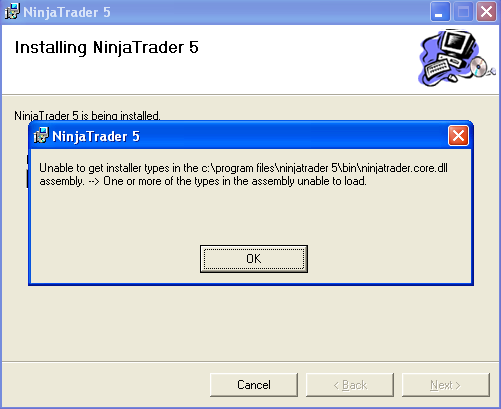Confirm the error with the OK button
Viewport: 501px width, 409px height.
[x=254, y=259]
